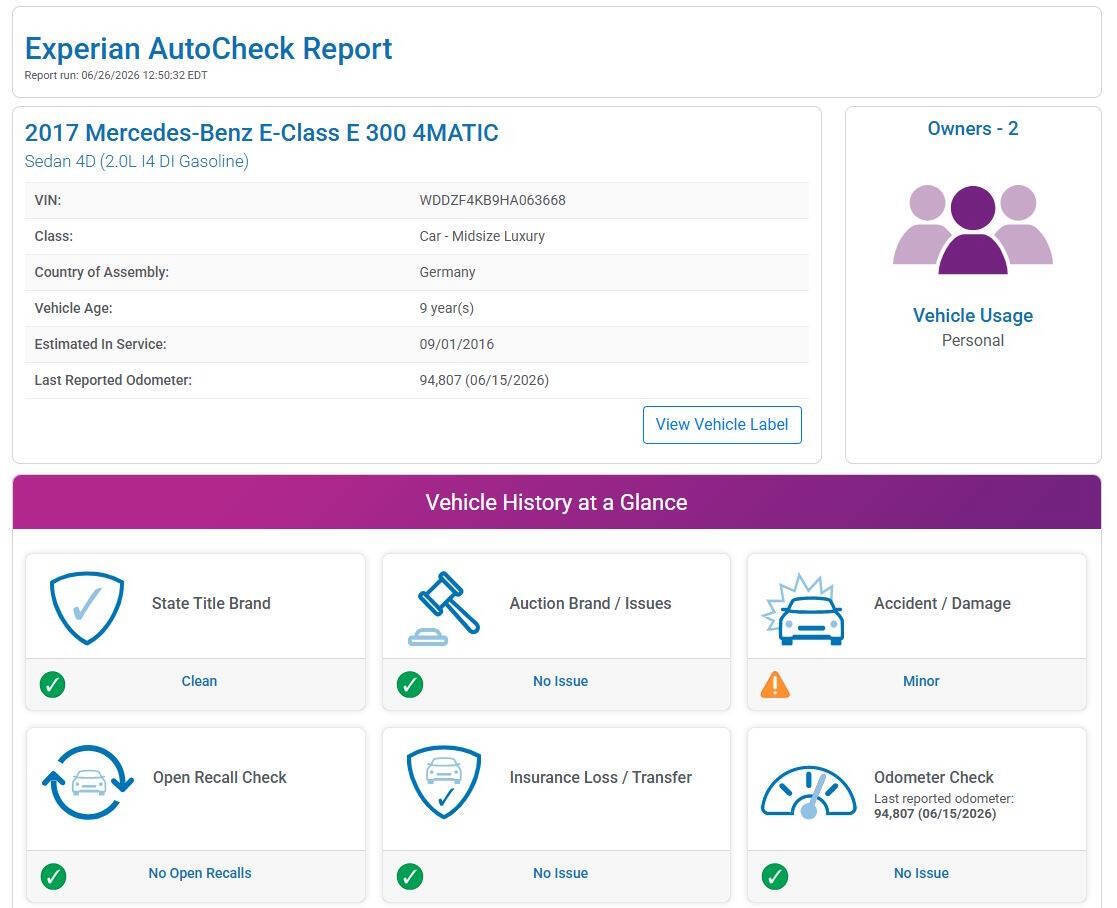Click the Car - Midsize Luxury class value

click(482, 236)
